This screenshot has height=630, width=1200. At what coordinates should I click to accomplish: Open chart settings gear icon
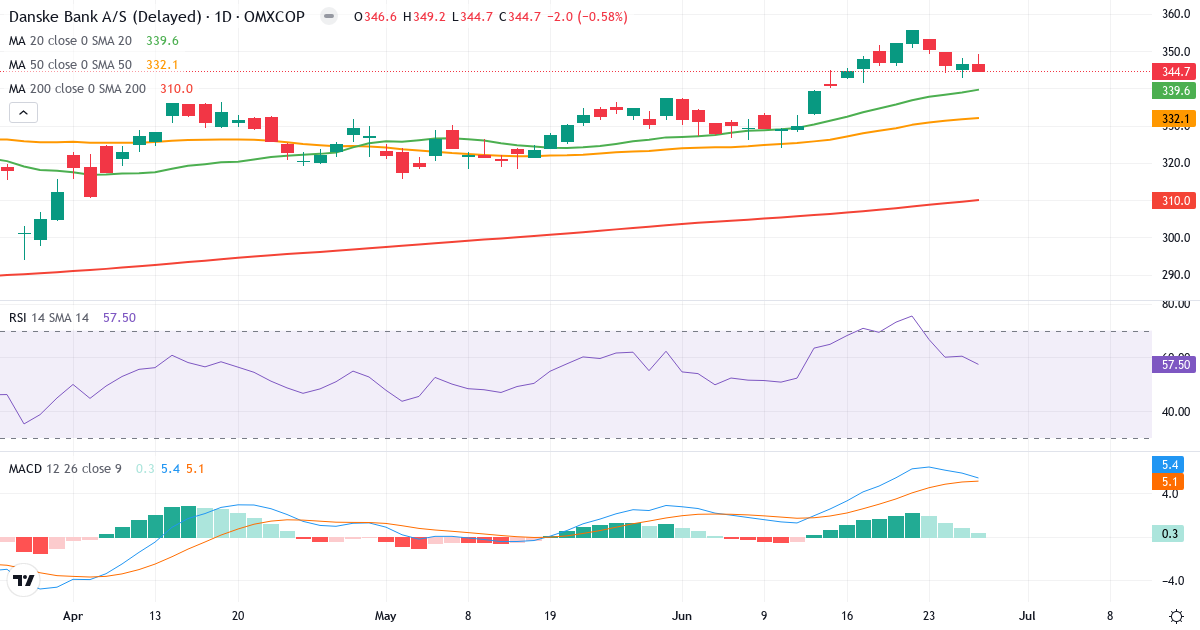coord(1176,616)
